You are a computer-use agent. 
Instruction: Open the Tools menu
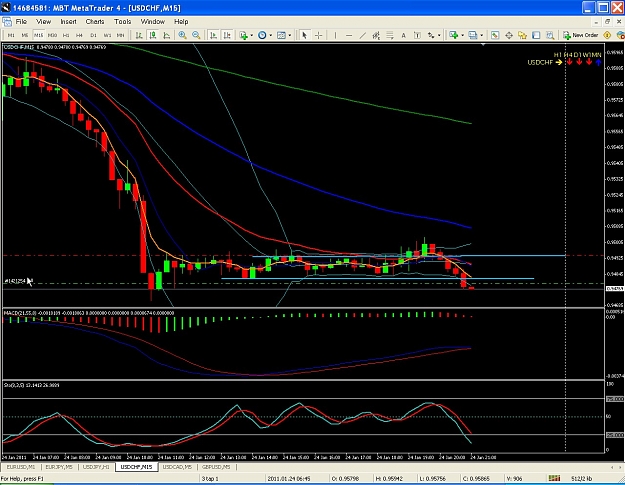point(122,22)
